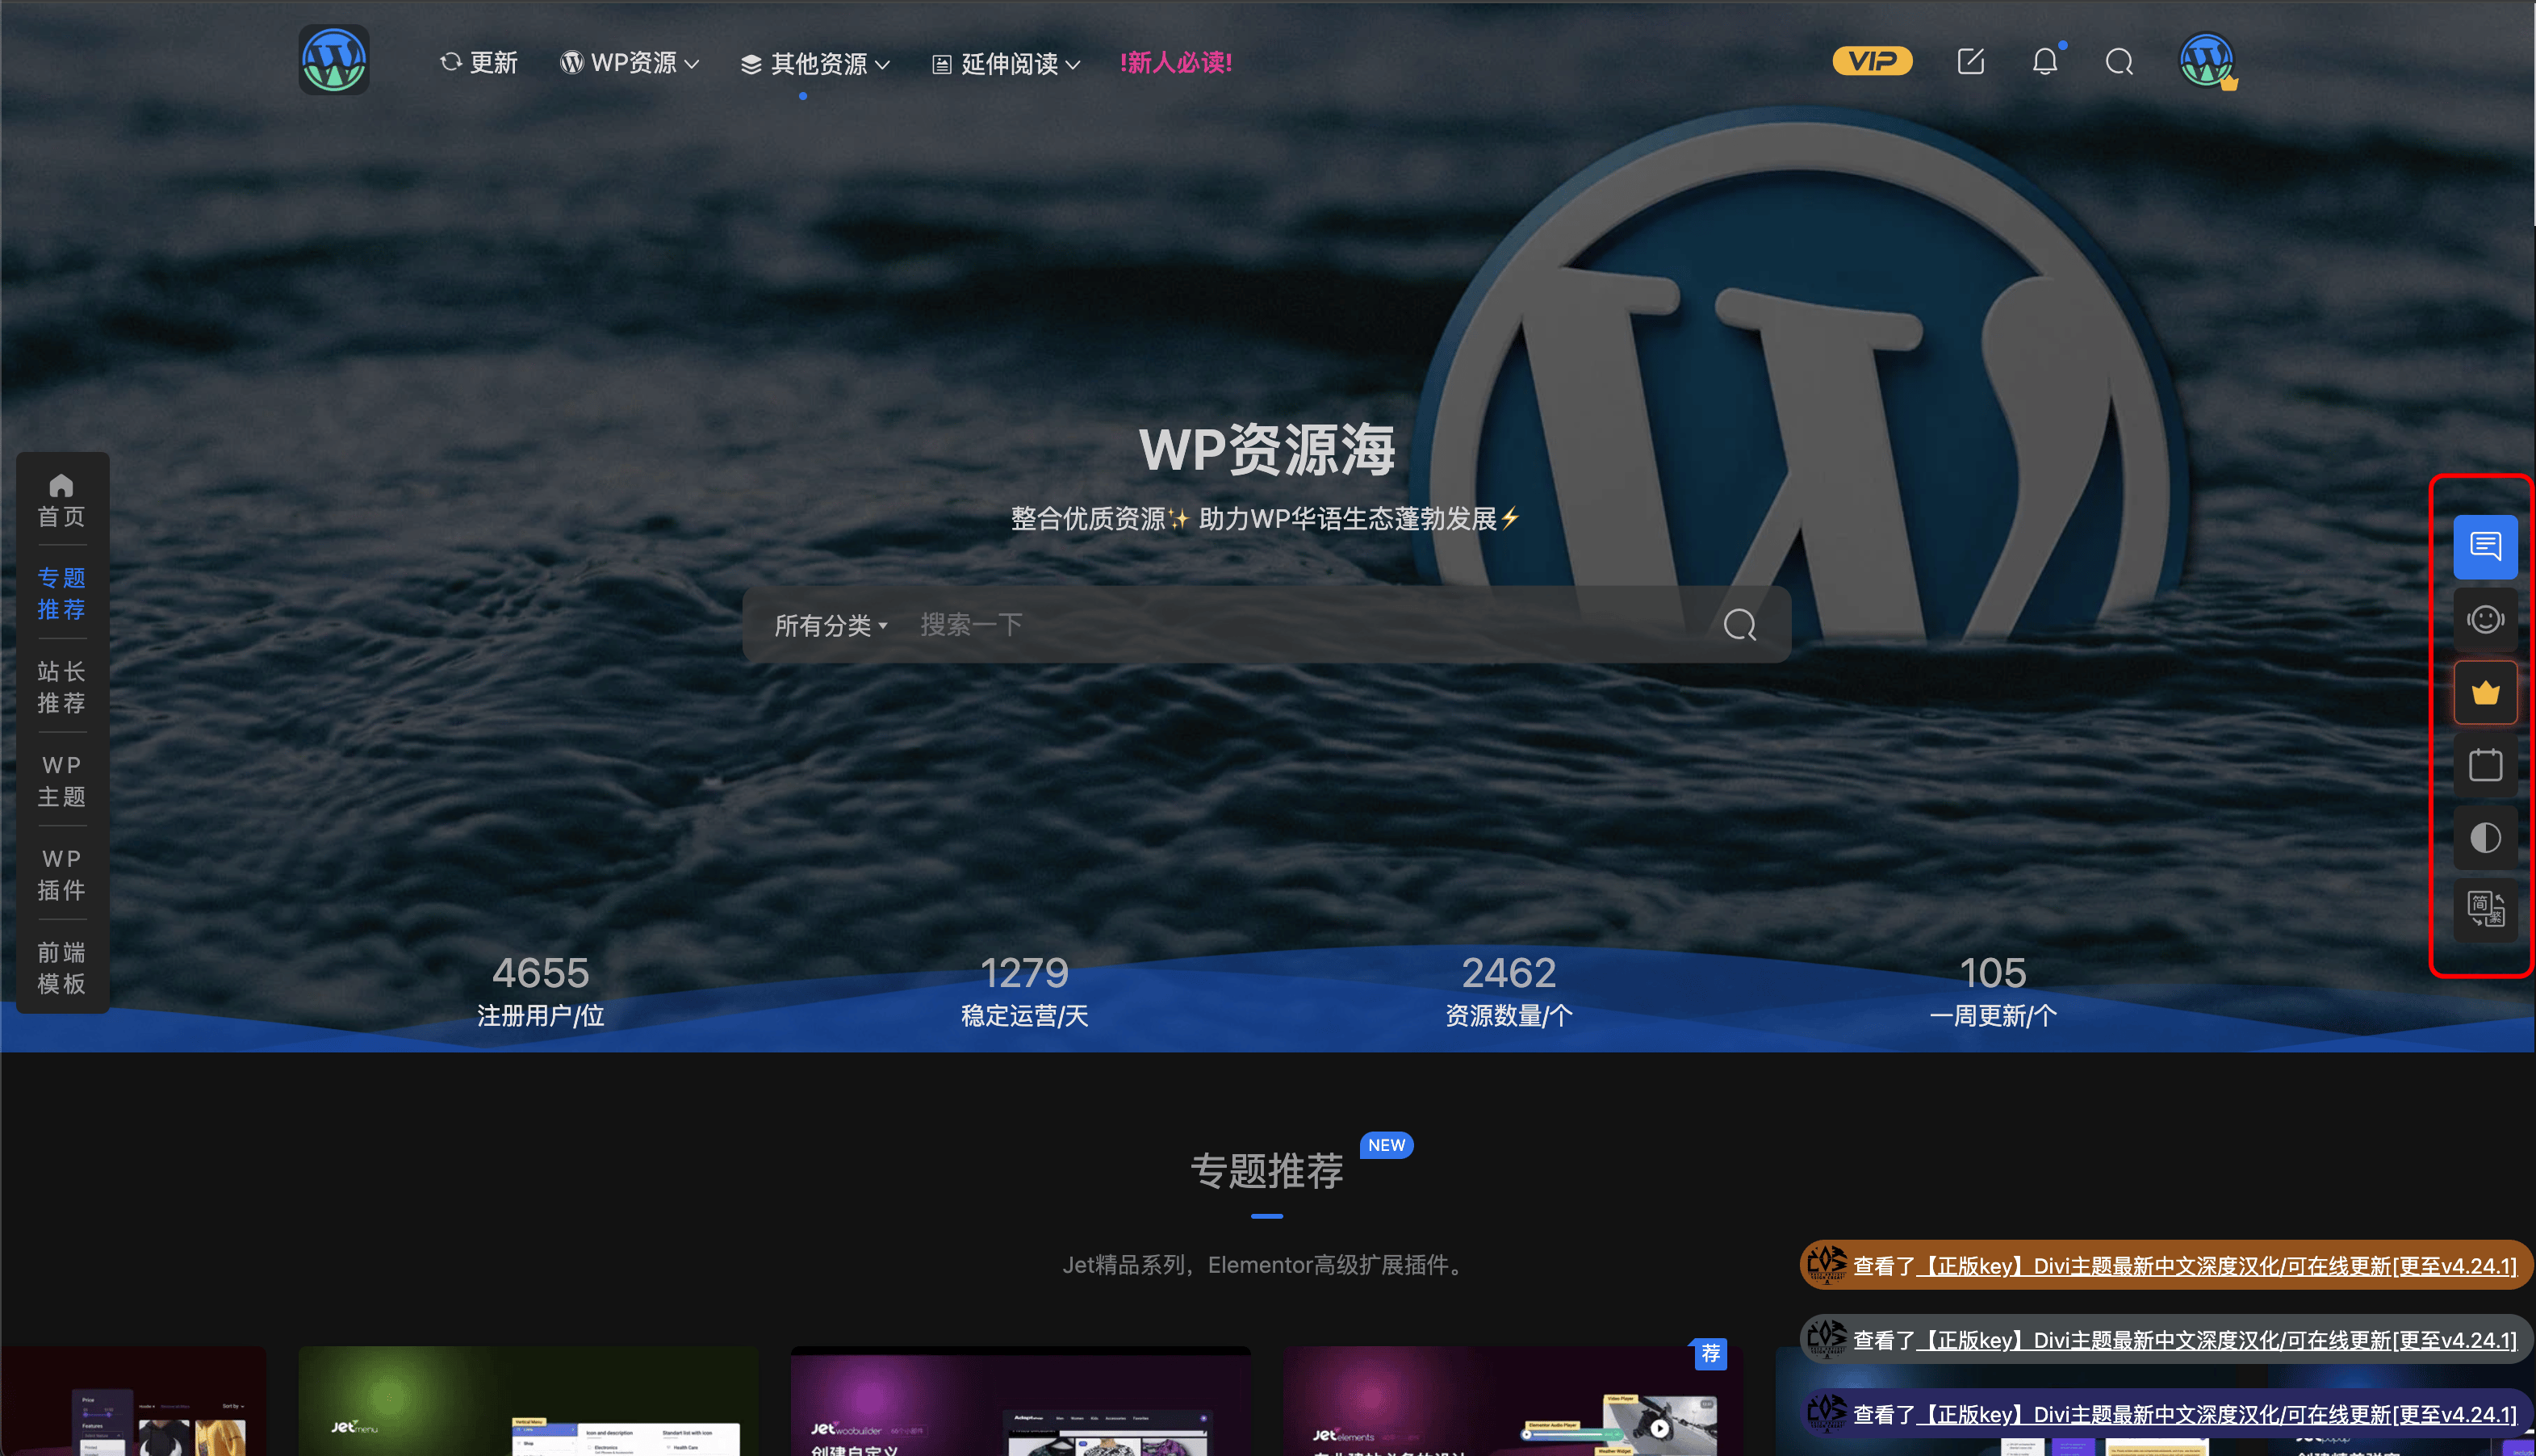Image resolution: width=2536 pixels, height=1456 pixels.
Task: Click the NEW badge beside 专题推荐
Action: click(x=1387, y=1145)
